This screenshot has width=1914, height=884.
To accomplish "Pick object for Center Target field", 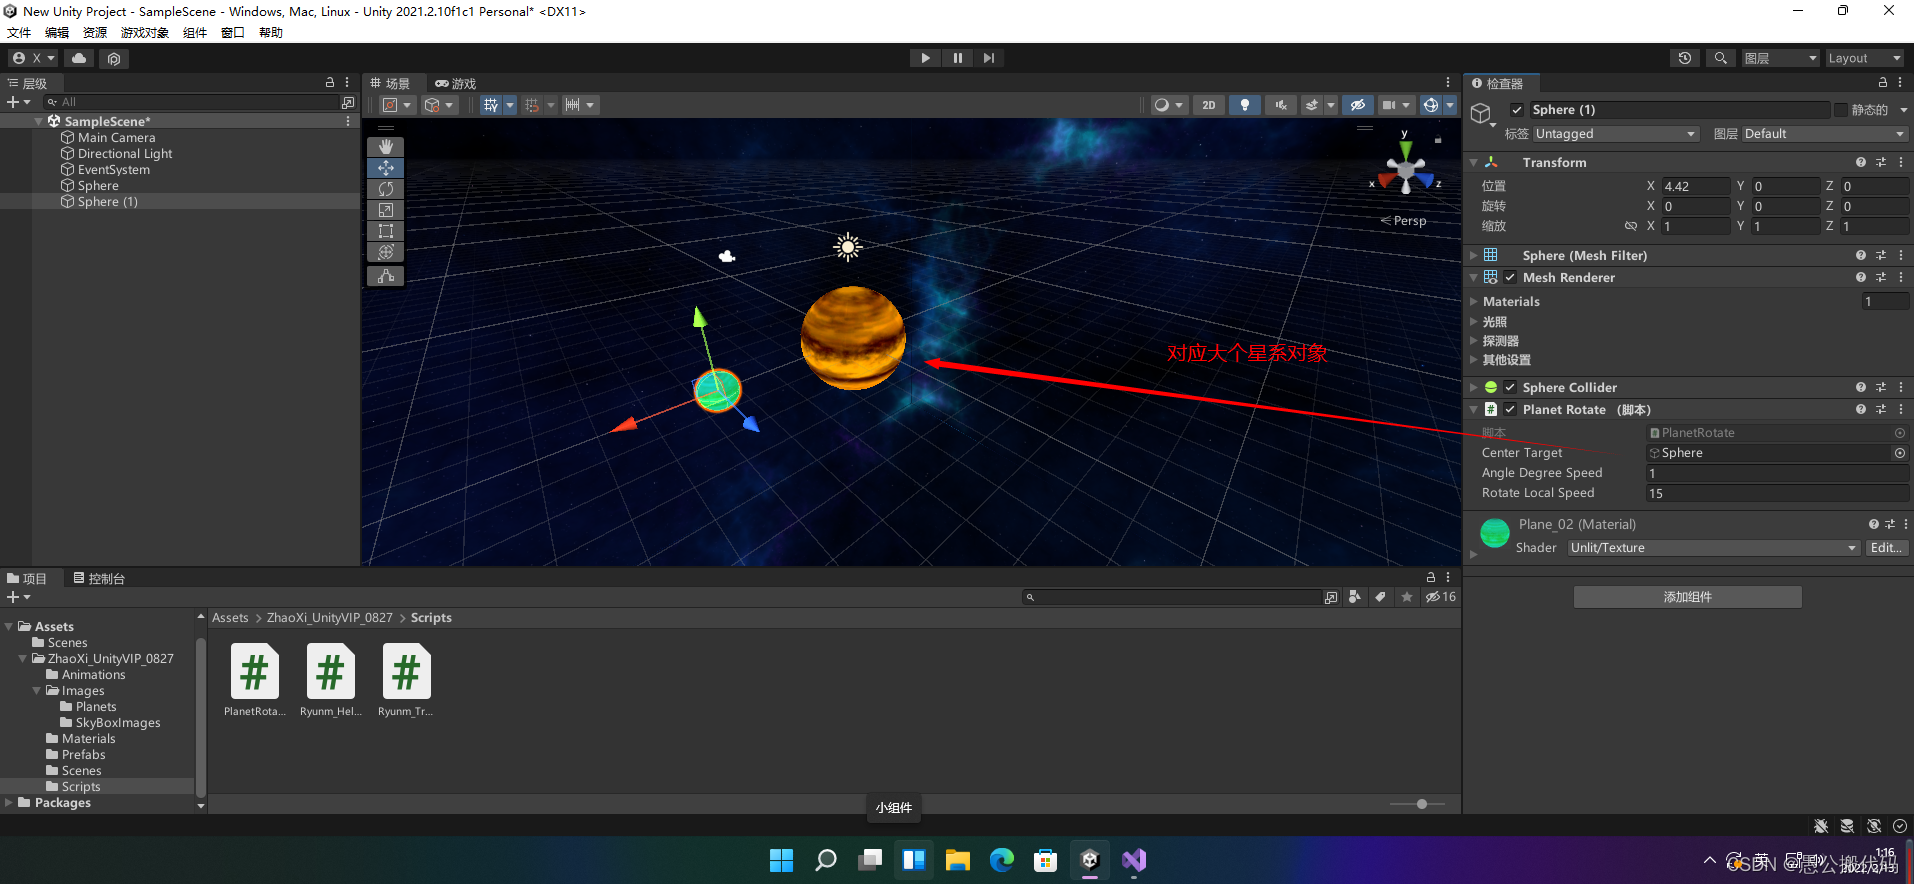I will pos(1899,453).
